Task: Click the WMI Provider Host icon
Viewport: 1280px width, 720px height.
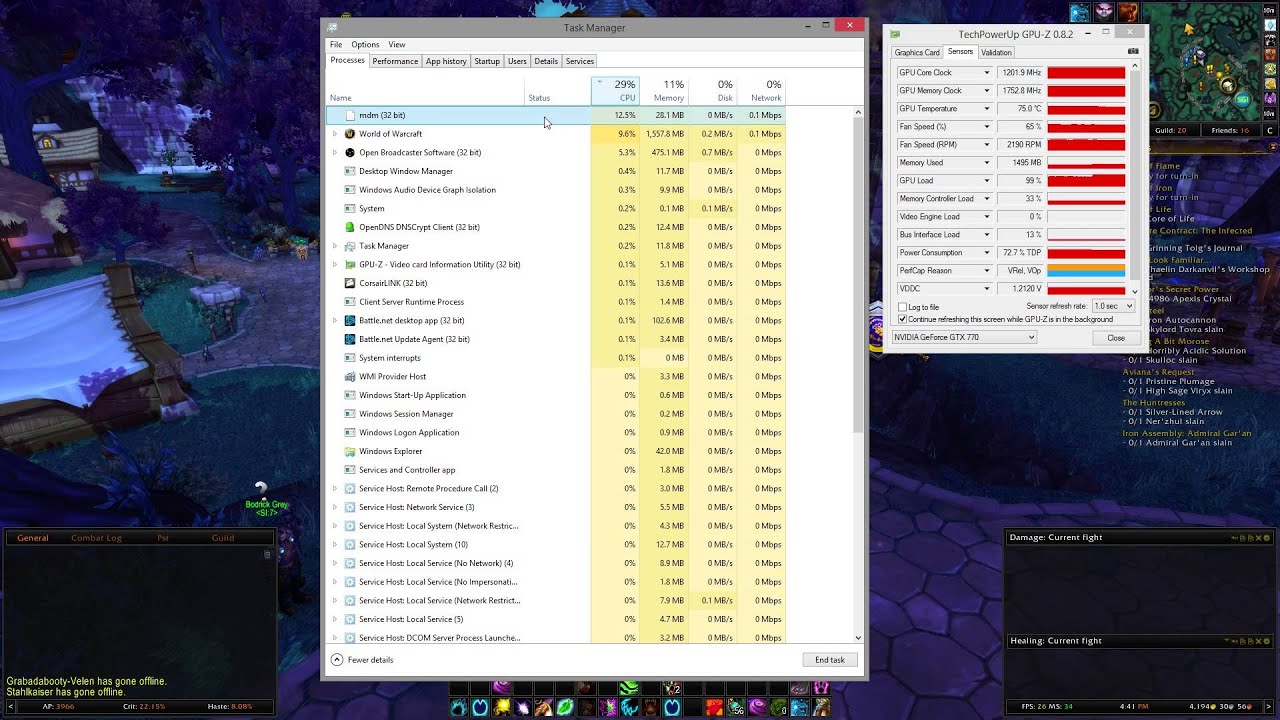Action: pos(350,377)
